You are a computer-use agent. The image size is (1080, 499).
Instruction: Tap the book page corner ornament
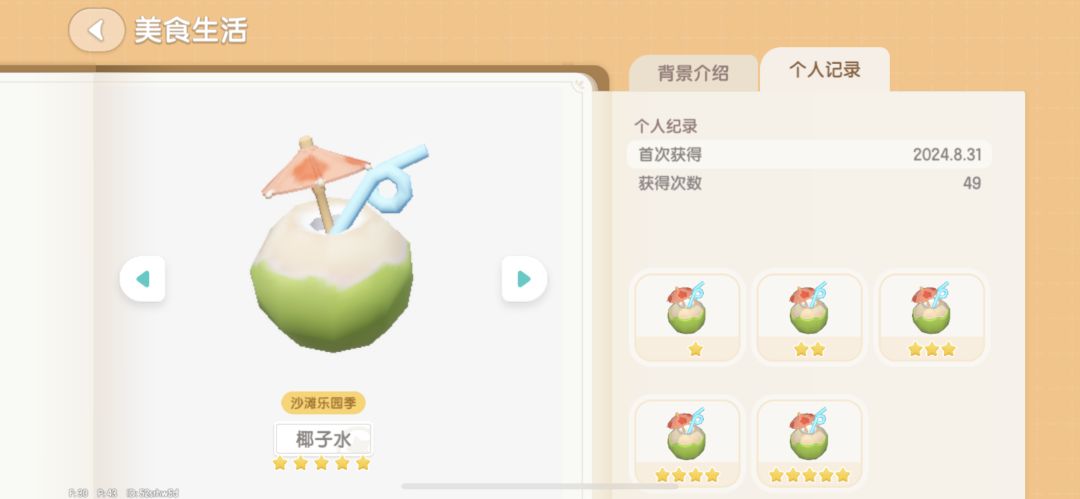(x=582, y=84)
